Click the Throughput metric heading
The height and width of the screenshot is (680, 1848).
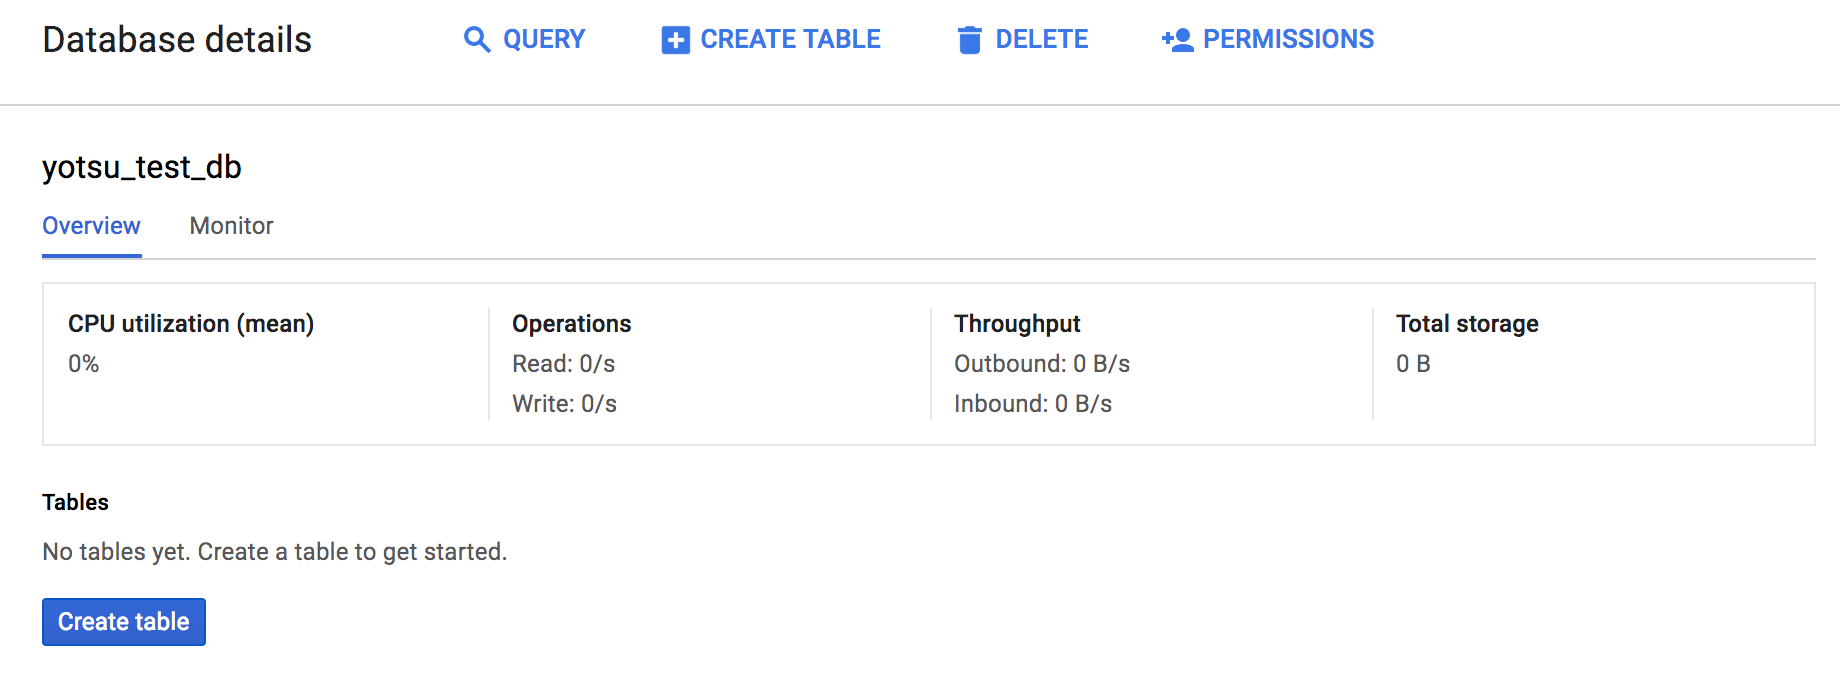click(x=1016, y=324)
